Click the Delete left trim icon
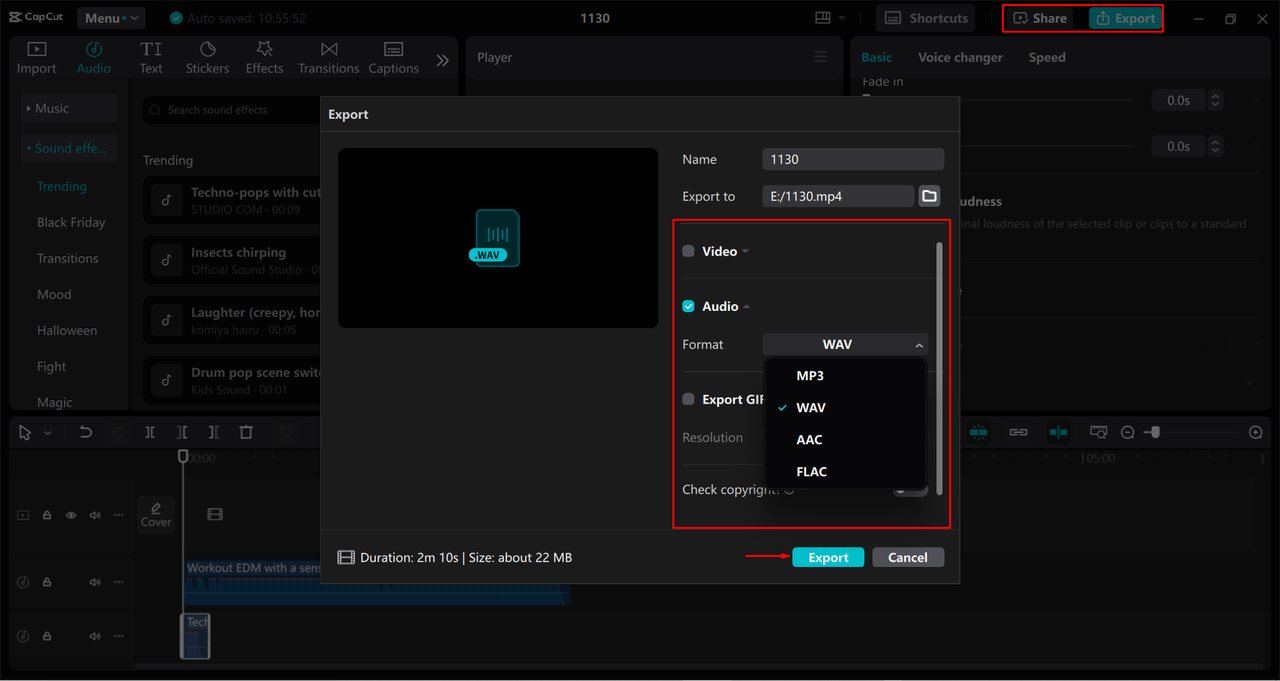 (182, 432)
